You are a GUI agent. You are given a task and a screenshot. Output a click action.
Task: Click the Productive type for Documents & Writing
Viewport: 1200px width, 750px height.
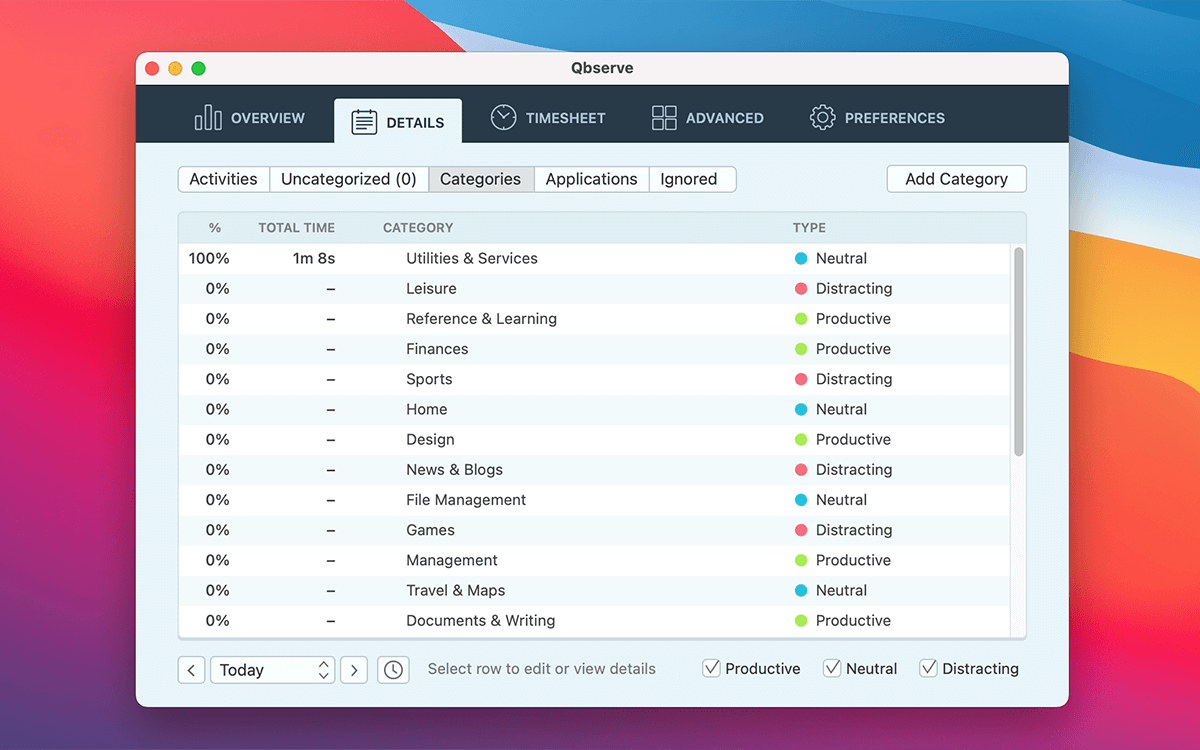coord(853,620)
